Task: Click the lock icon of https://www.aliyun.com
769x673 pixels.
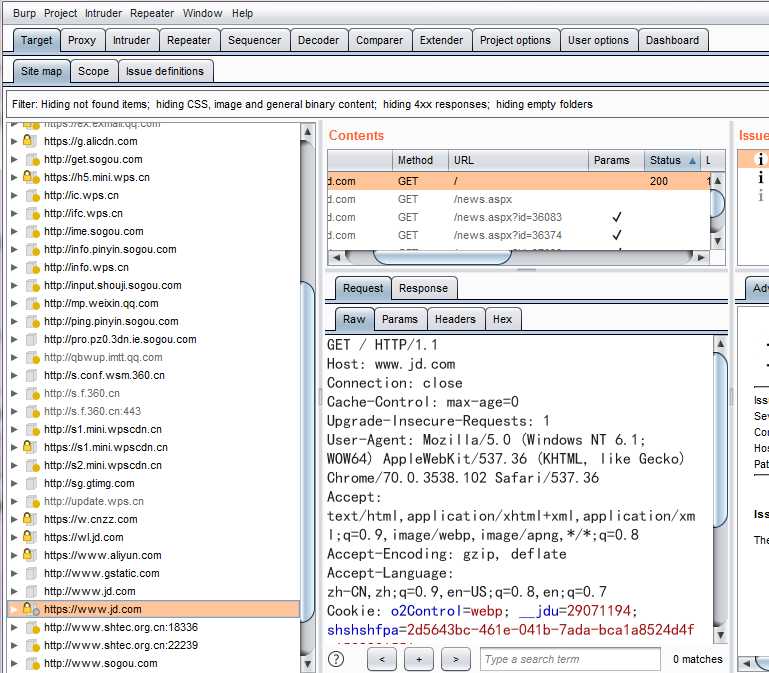Action: [28, 555]
